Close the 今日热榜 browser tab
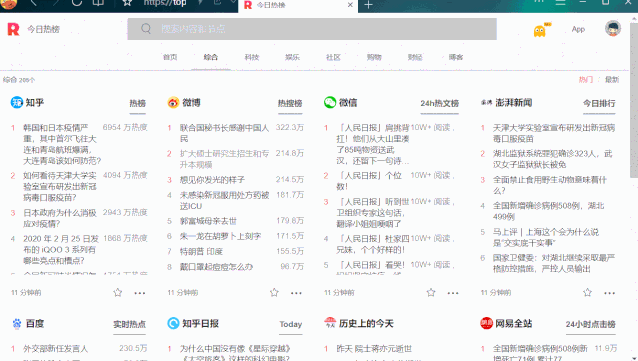638x361 pixels. point(350,5)
